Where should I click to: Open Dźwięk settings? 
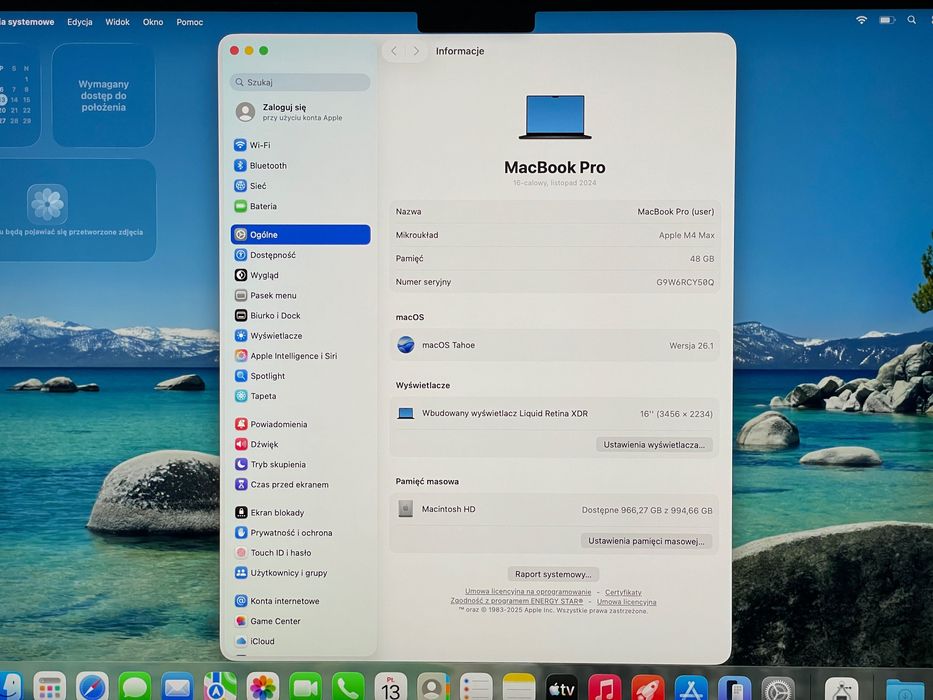[x=300, y=444]
